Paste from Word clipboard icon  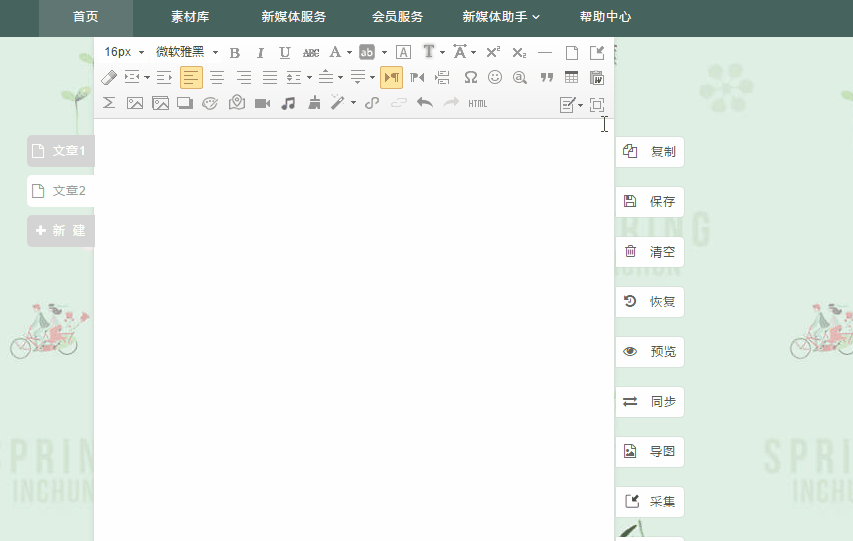[597, 78]
